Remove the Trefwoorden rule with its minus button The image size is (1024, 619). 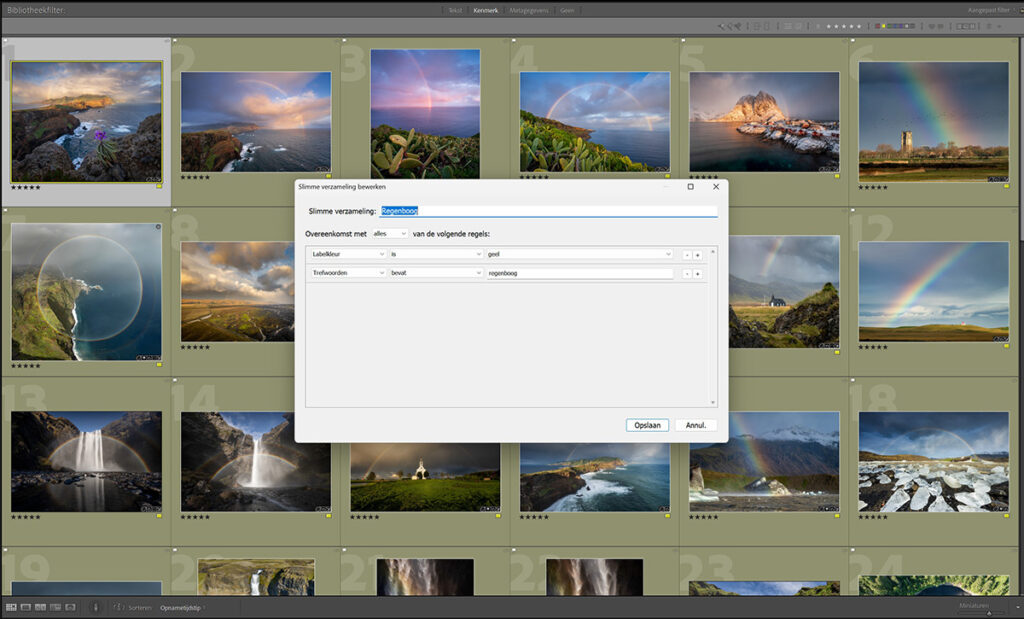(x=687, y=274)
